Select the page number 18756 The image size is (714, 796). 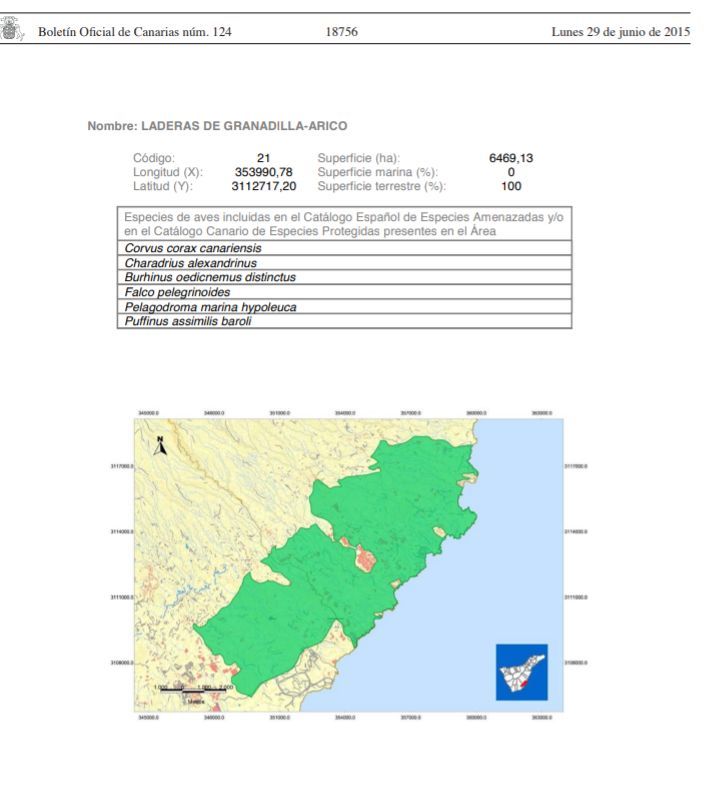(x=342, y=32)
